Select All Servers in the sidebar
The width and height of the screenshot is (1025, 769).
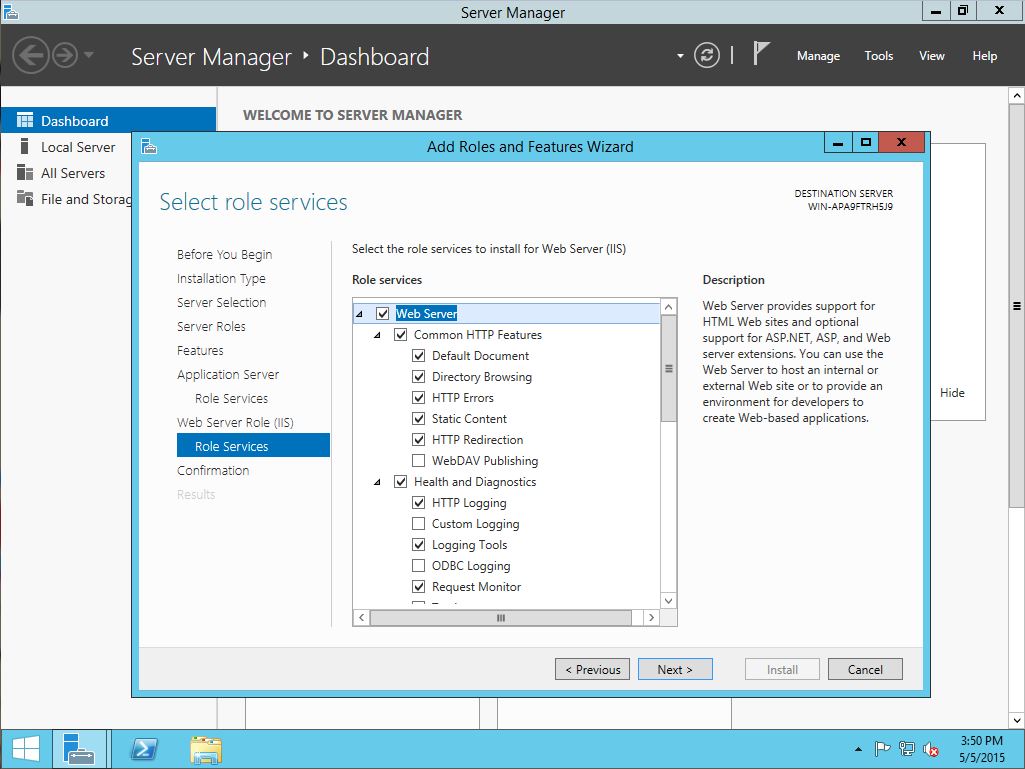click(73, 173)
